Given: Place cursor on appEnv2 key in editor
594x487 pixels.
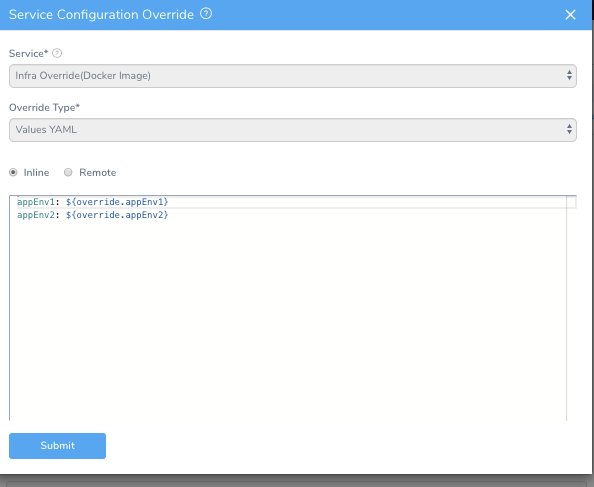Looking at the screenshot, I should coord(36,215).
